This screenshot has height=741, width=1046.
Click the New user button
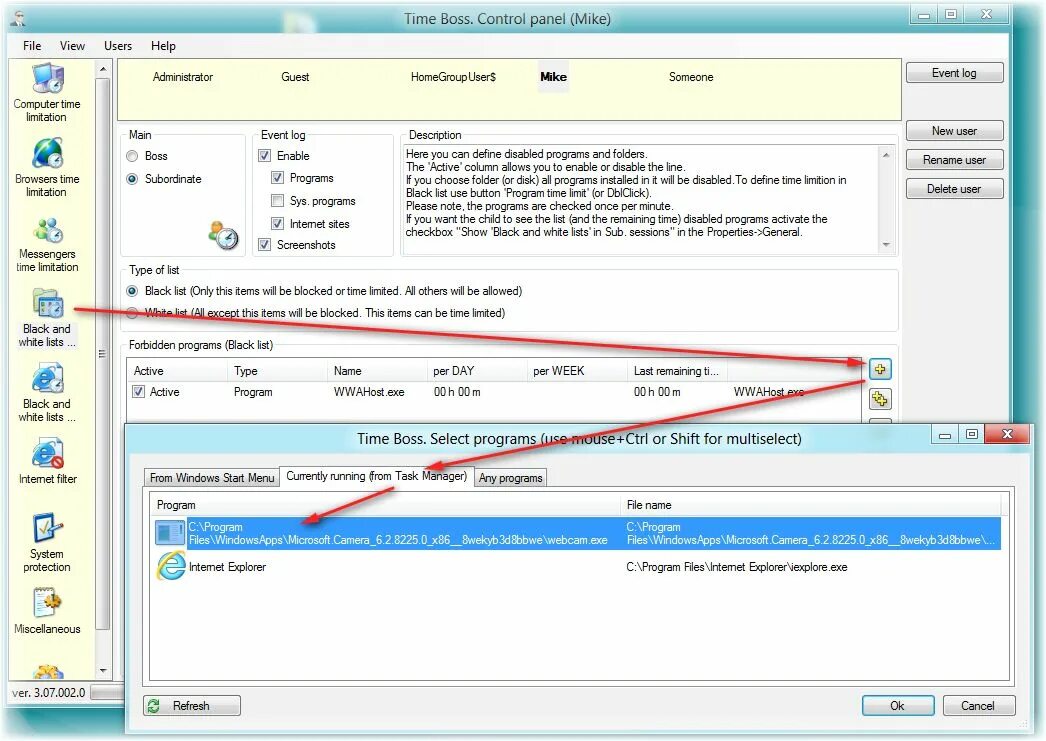955,131
